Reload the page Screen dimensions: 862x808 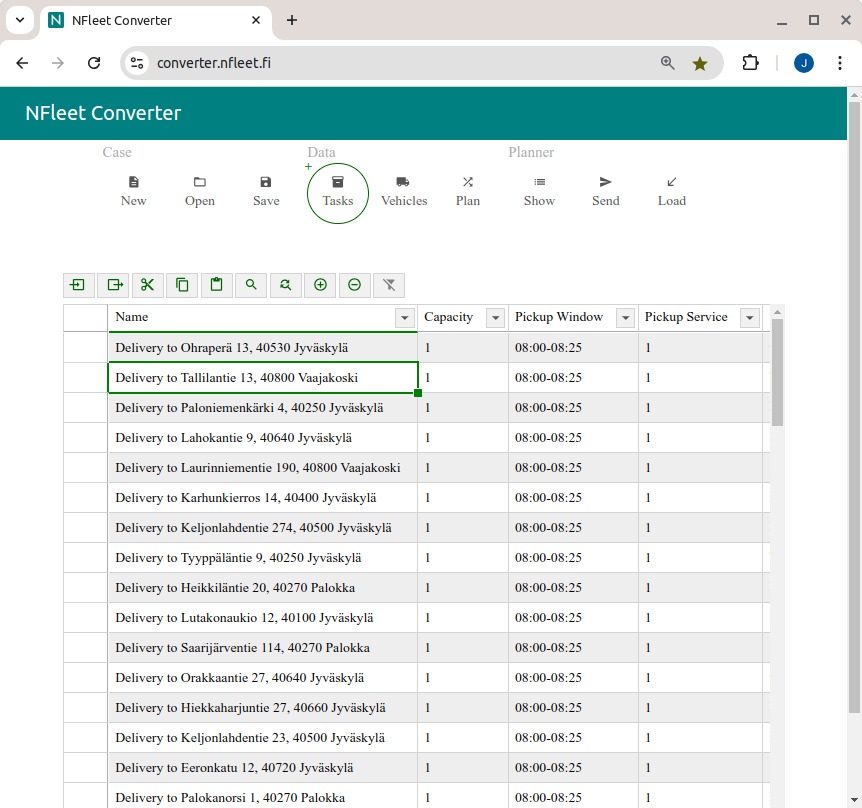(x=94, y=63)
